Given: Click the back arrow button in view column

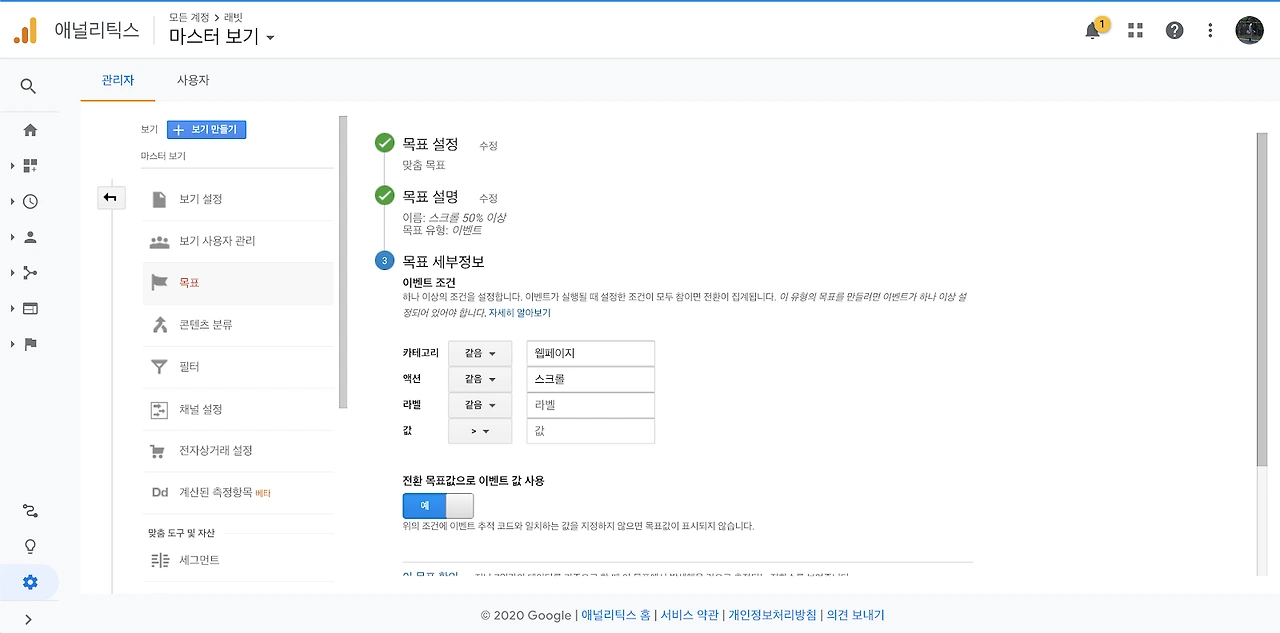Looking at the screenshot, I should pos(110,198).
